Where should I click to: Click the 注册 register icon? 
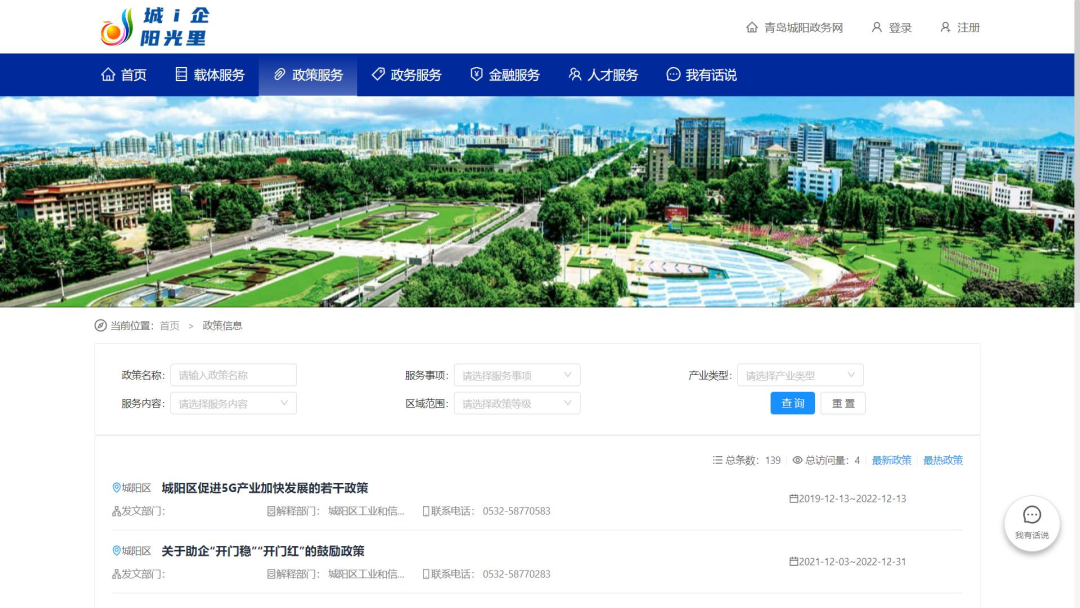pyautogui.click(x=945, y=28)
